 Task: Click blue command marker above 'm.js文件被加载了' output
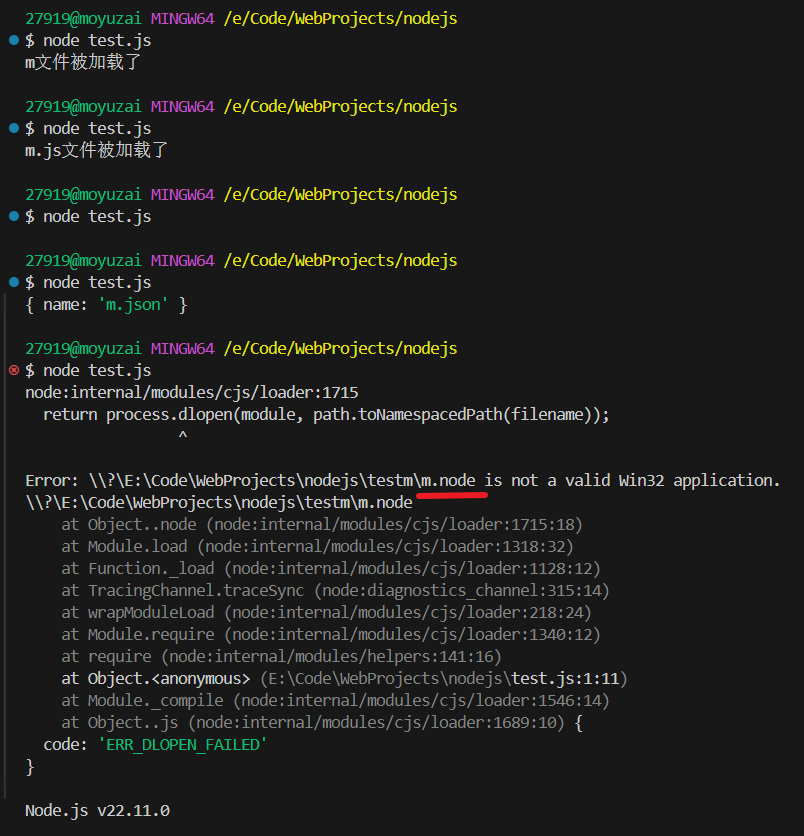14,128
